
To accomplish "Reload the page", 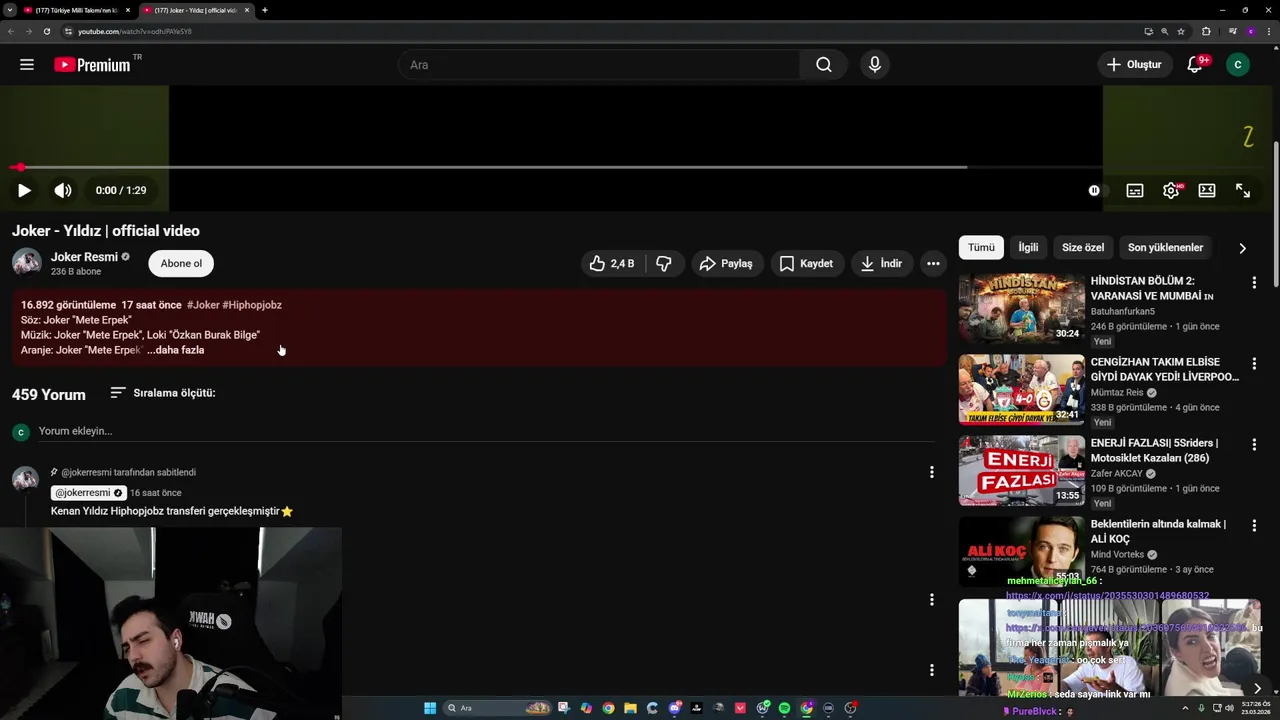I will tap(46, 31).
